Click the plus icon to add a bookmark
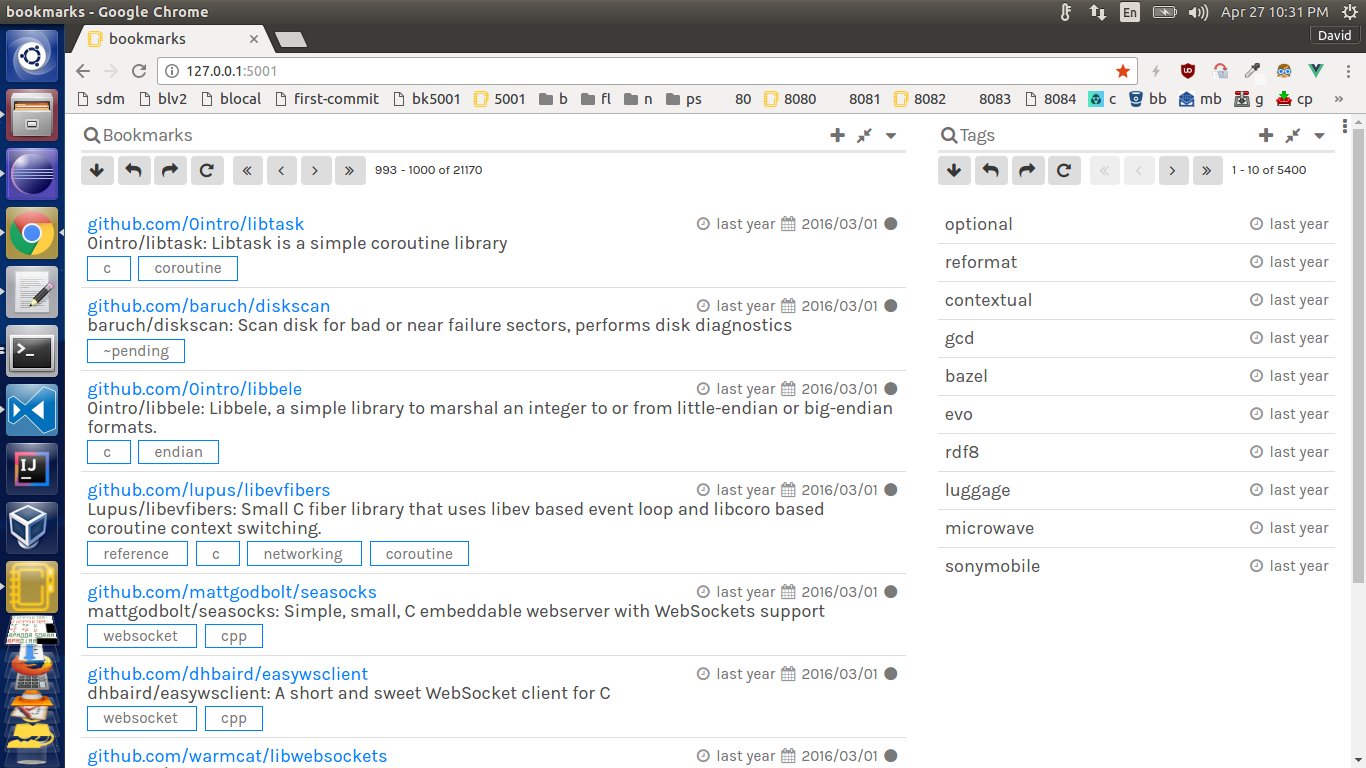The image size is (1366, 768). [837, 135]
